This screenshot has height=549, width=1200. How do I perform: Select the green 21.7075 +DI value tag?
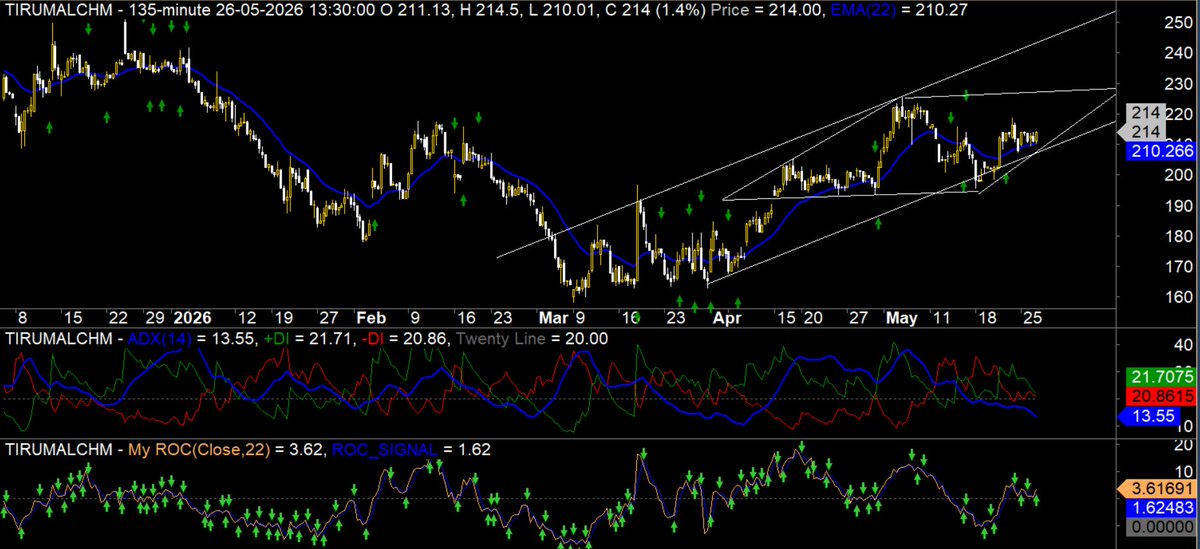[1160, 377]
